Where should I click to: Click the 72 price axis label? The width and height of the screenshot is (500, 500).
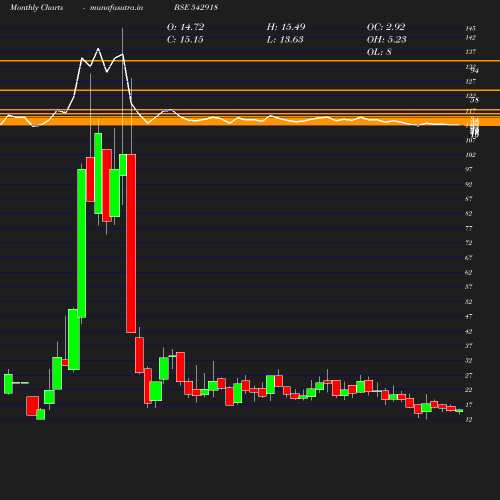point(469,243)
